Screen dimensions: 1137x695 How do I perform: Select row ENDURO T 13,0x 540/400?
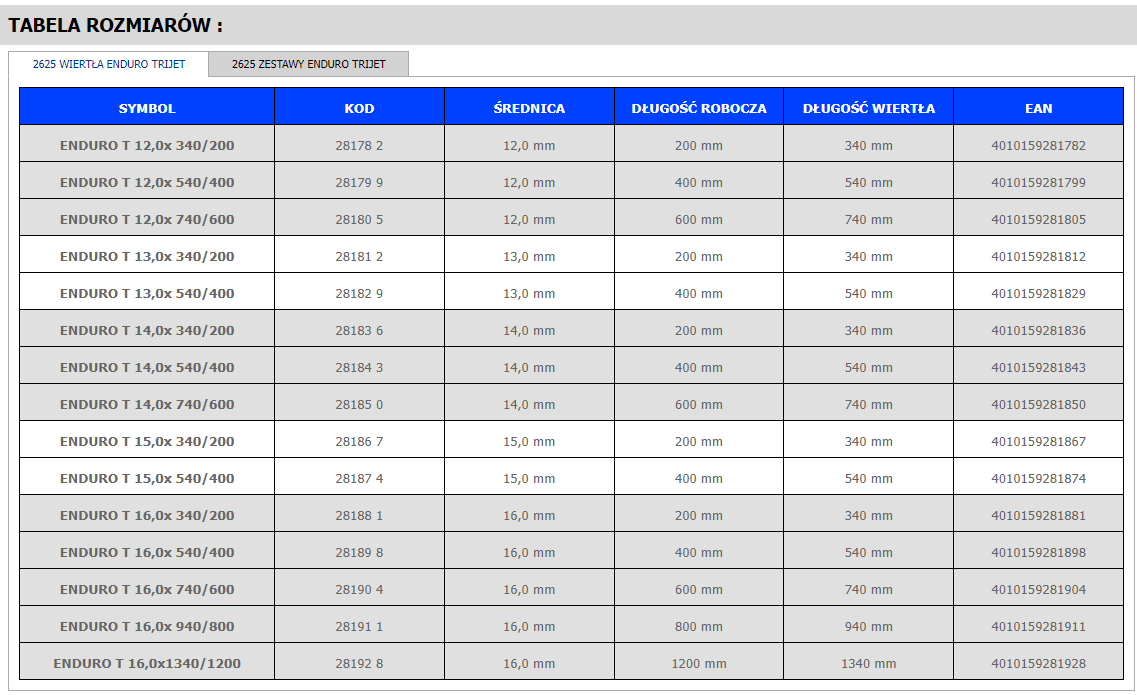pyautogui.click(x=571, y=293)
